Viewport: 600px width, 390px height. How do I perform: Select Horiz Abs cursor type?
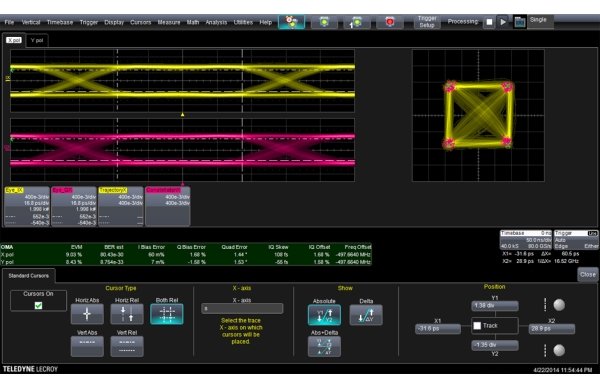click(87, 314)
